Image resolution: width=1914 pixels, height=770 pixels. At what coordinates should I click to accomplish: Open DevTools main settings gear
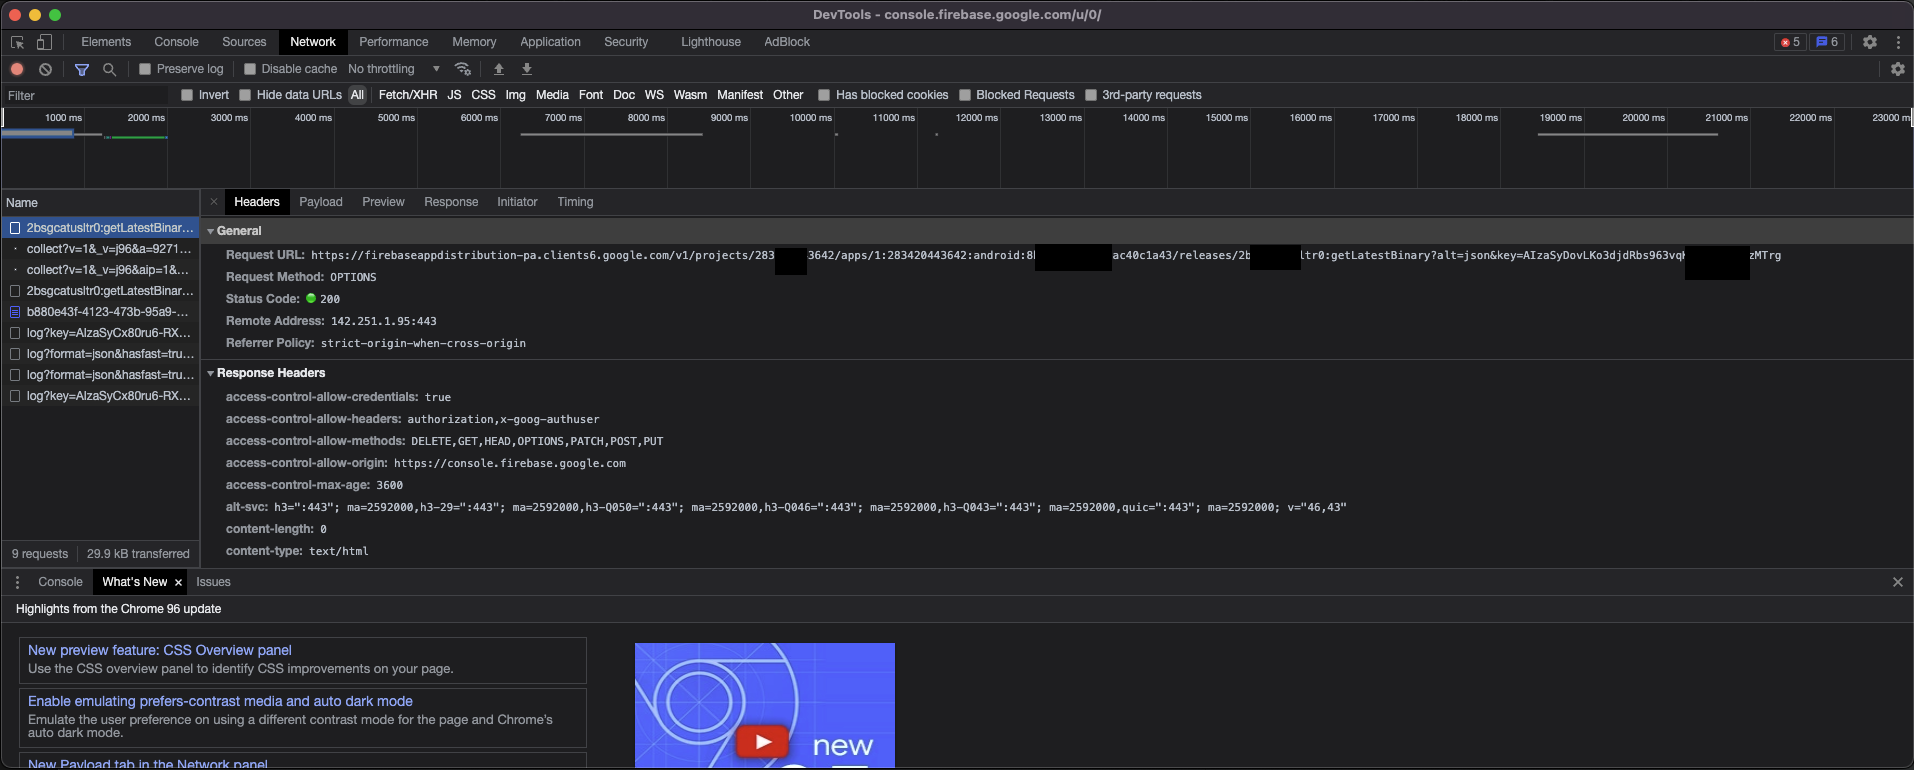[x=1869, y=42]
